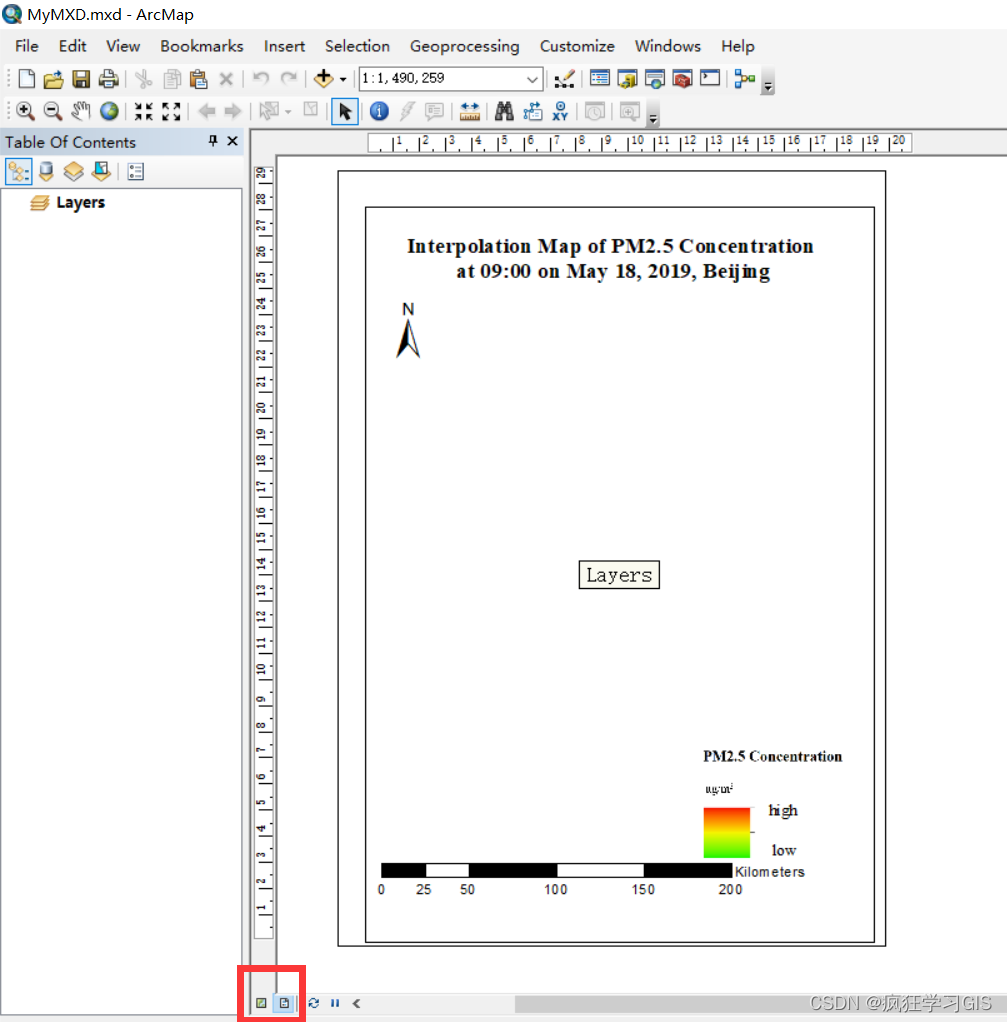Open the View menu
The width and height of the screenshot is (1007, 1022).
pos(123,46)
